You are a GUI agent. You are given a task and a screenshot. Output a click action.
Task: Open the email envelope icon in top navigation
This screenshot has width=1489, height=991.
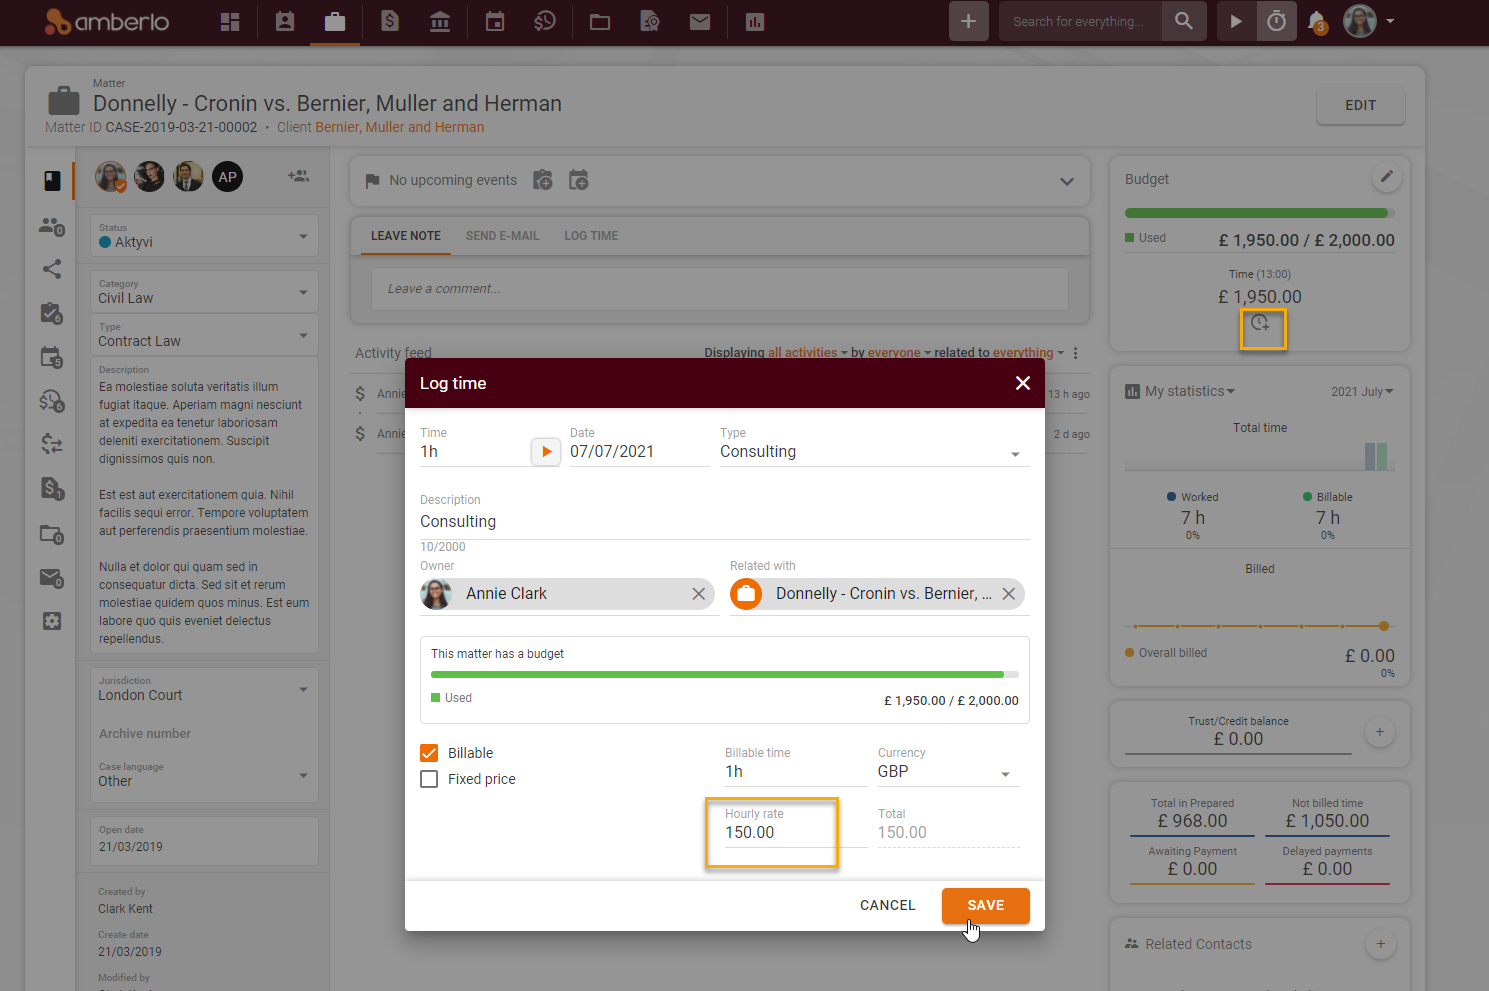(x=700, y=21)
